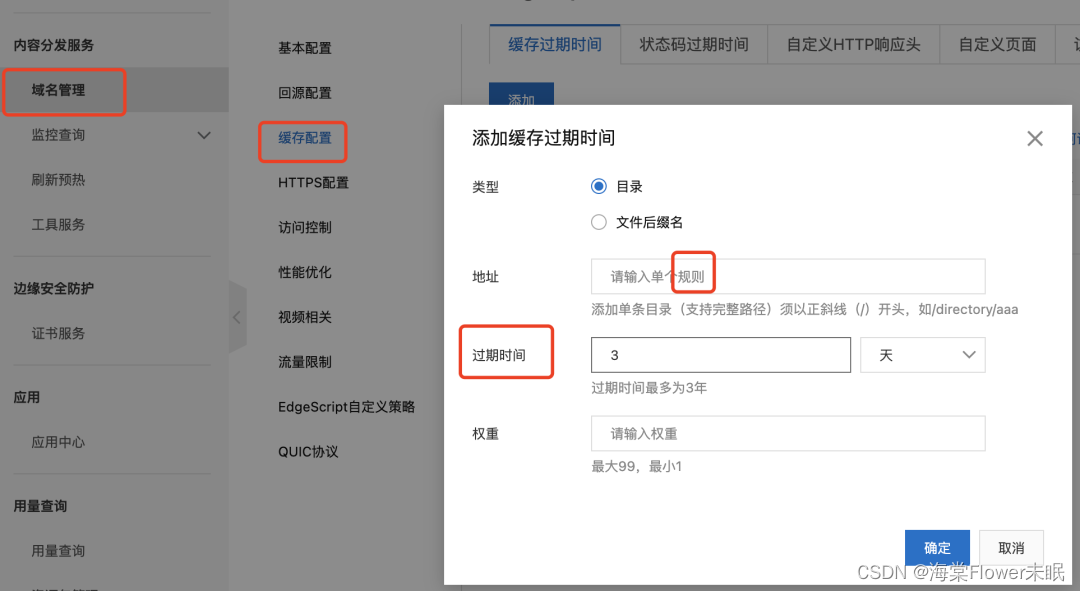Open the 天 time unit dropdown
The width and height of the screenshot is (1080, 591).
pyautogui.click(x=922, y=355)
